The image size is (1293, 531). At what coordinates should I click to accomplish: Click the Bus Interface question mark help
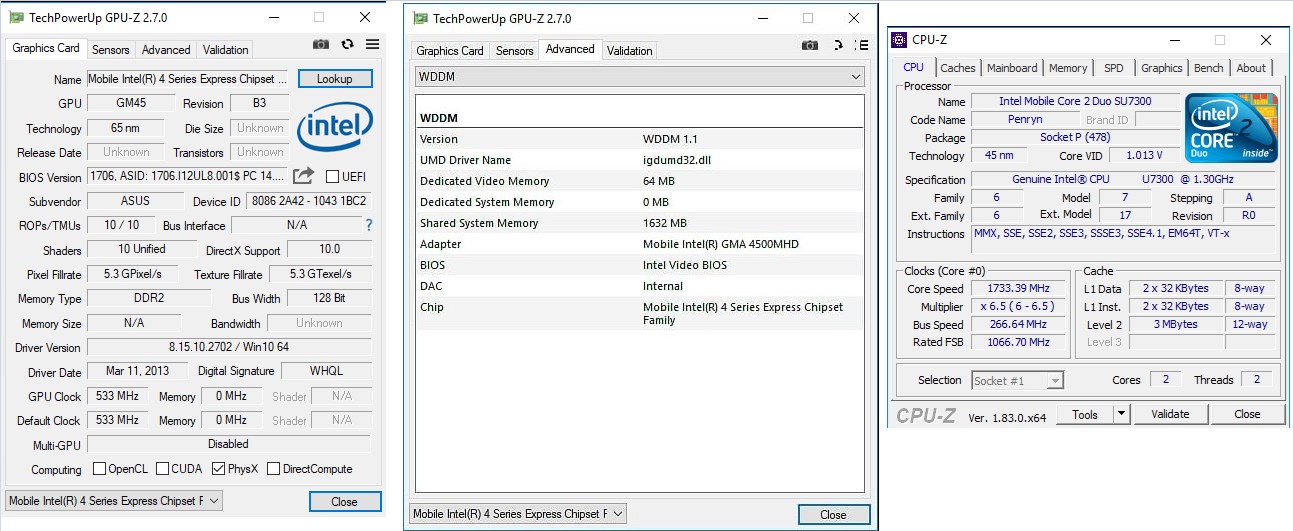369,225
